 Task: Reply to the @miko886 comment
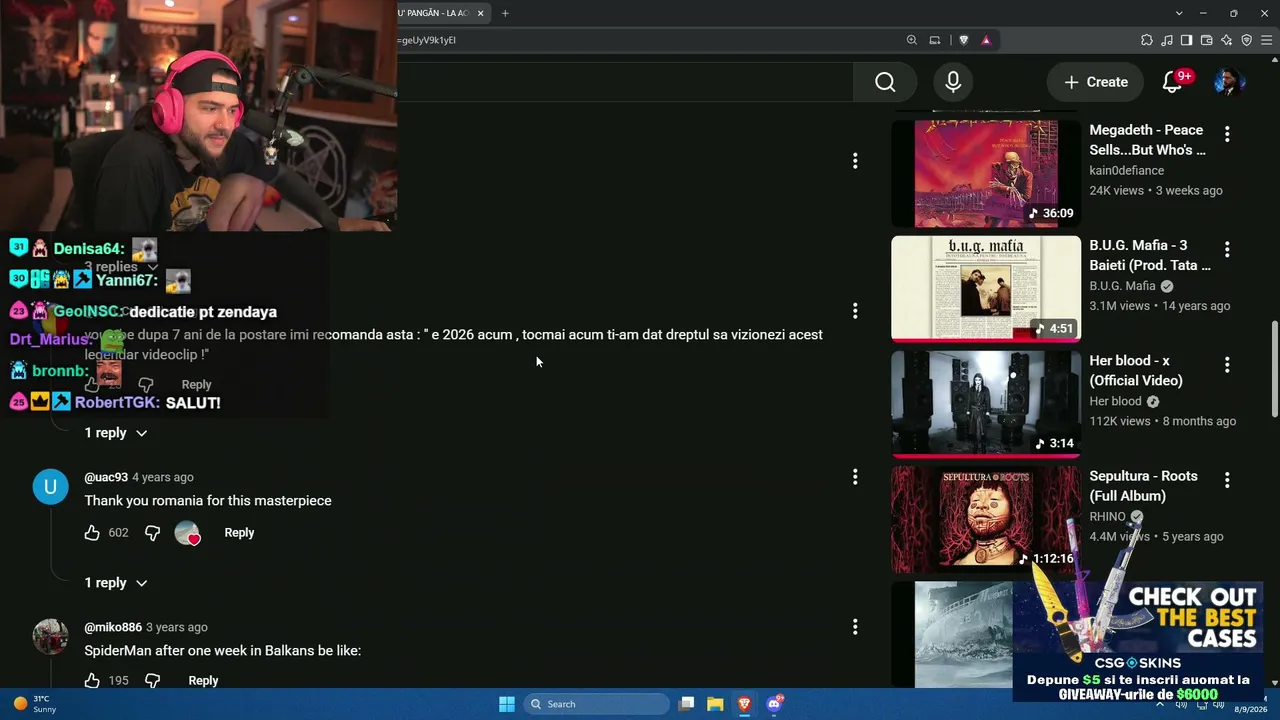203,681
